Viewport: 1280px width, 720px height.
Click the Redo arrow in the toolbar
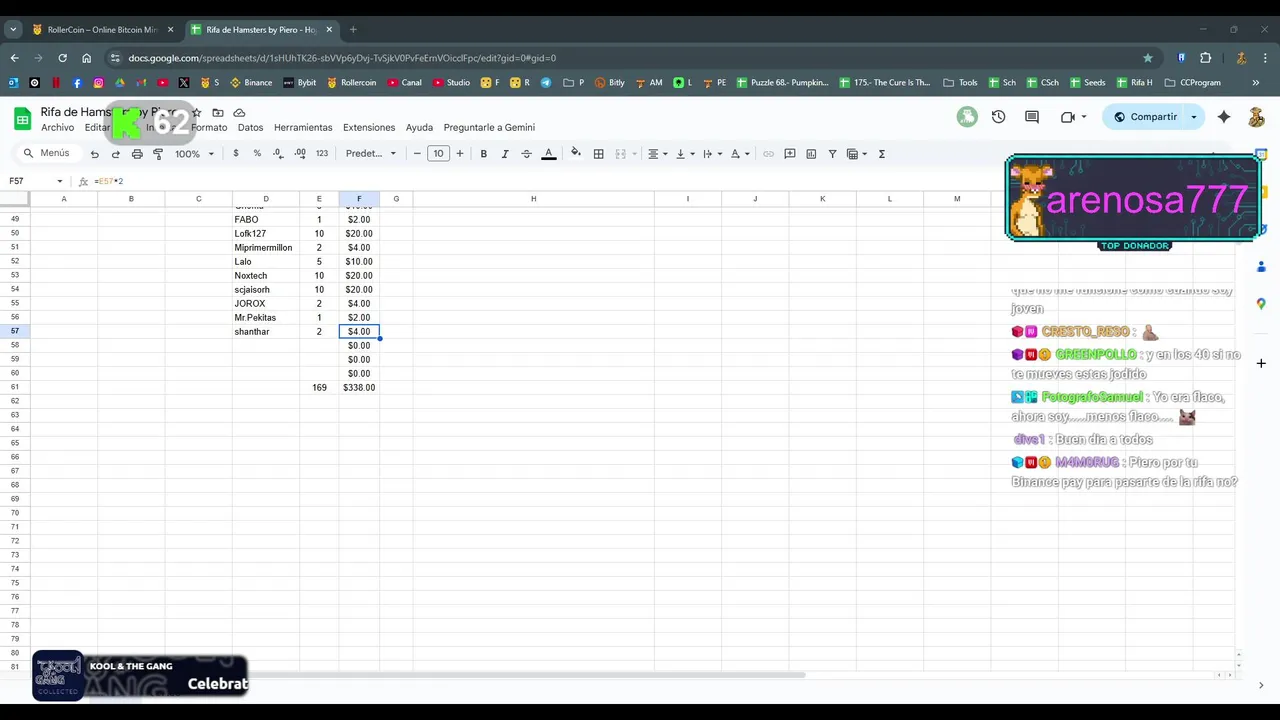coord(115,154)
